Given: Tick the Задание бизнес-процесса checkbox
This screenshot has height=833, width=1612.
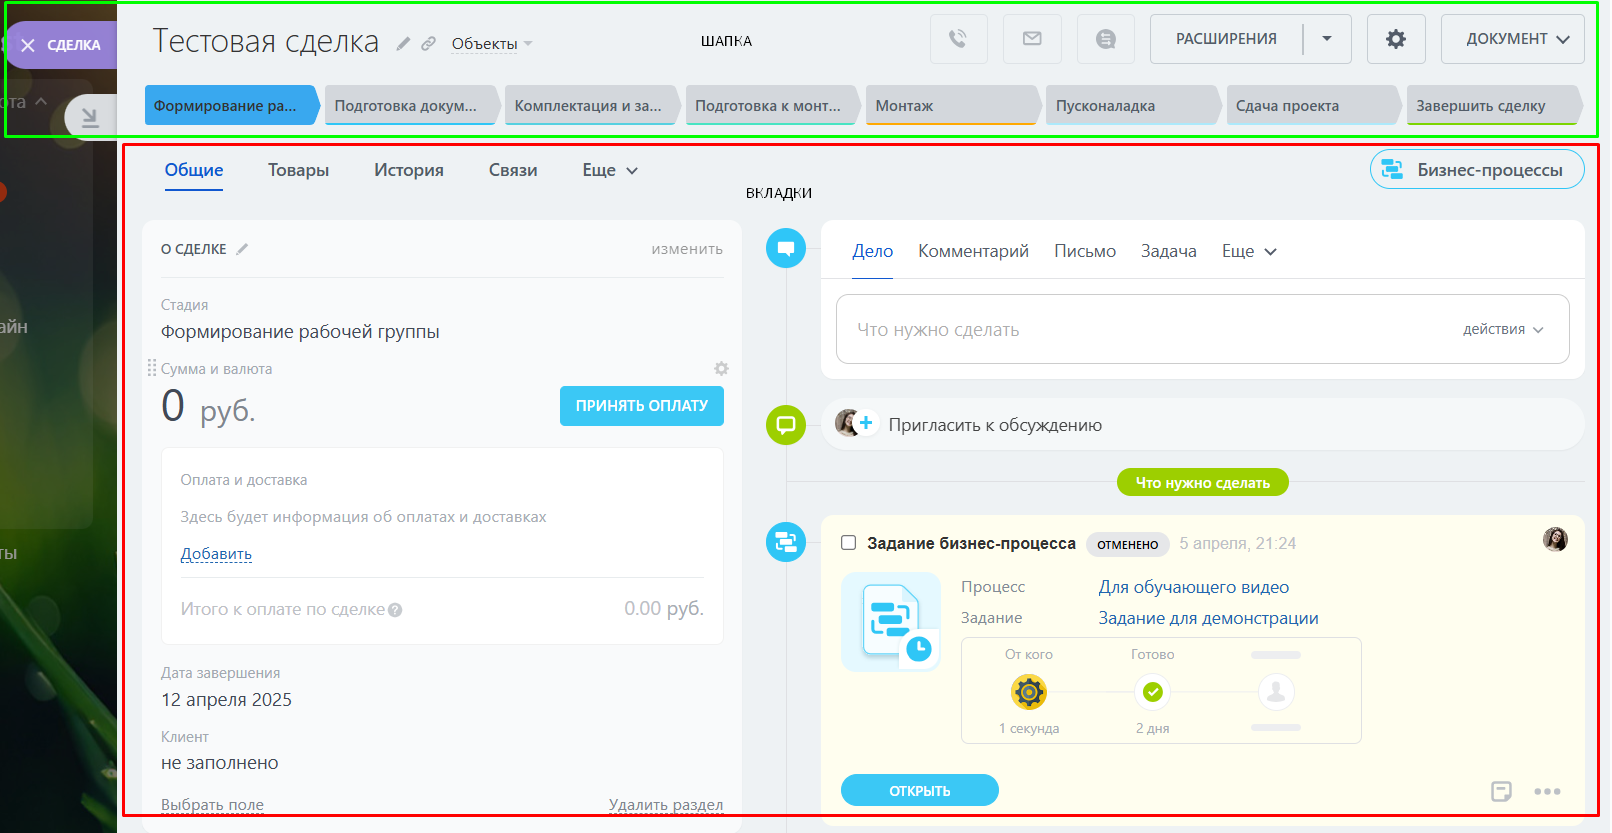Looking at the screenshot, I should [849, 543].
